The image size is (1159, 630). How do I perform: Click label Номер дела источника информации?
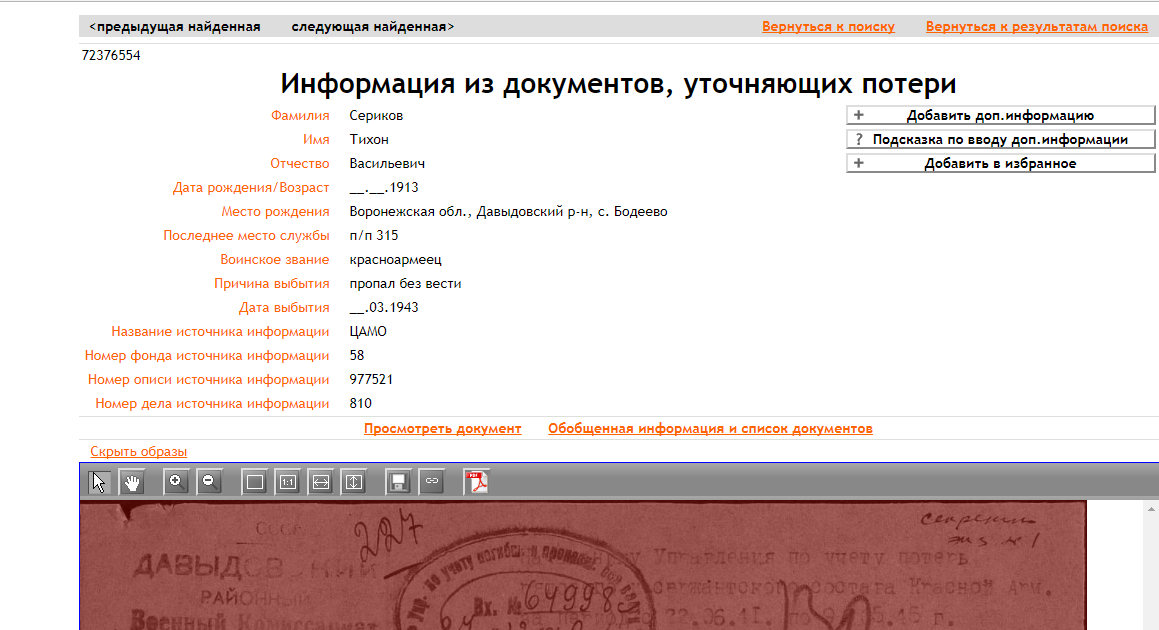[x=212, y=404]
